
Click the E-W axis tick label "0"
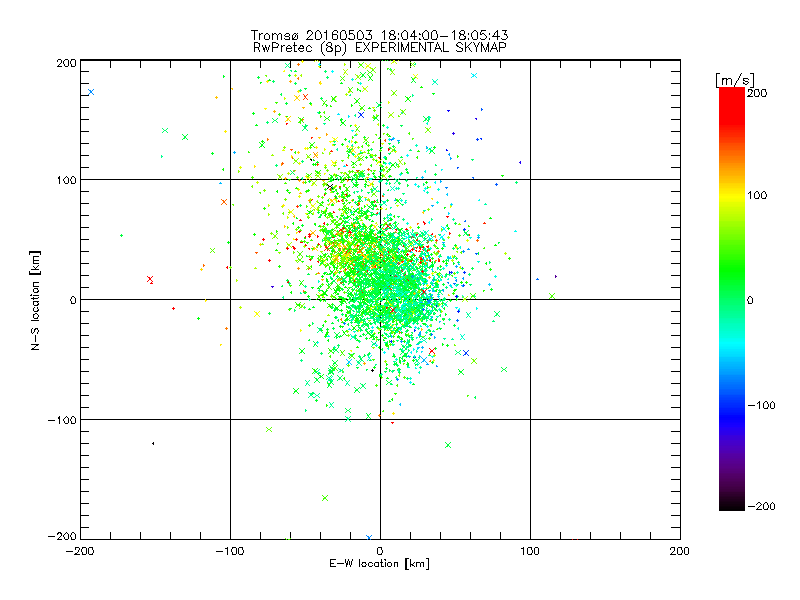[380, 551]
